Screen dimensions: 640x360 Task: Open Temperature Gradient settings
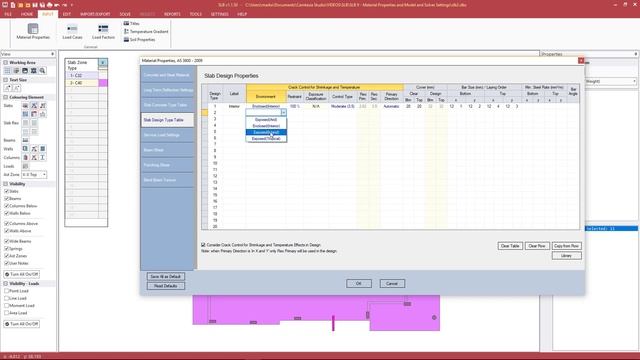[146, 31]
